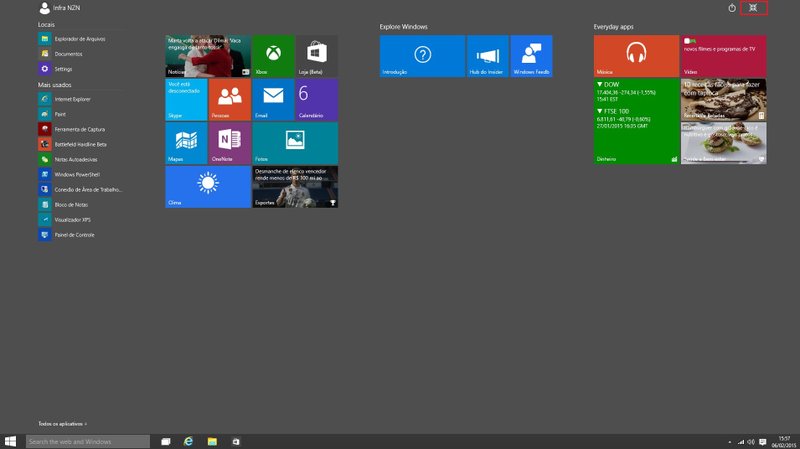Open File Explorer from the taskbar
Image resolution: width=800 pixels, height=449 pixels.
coord(212,441)
